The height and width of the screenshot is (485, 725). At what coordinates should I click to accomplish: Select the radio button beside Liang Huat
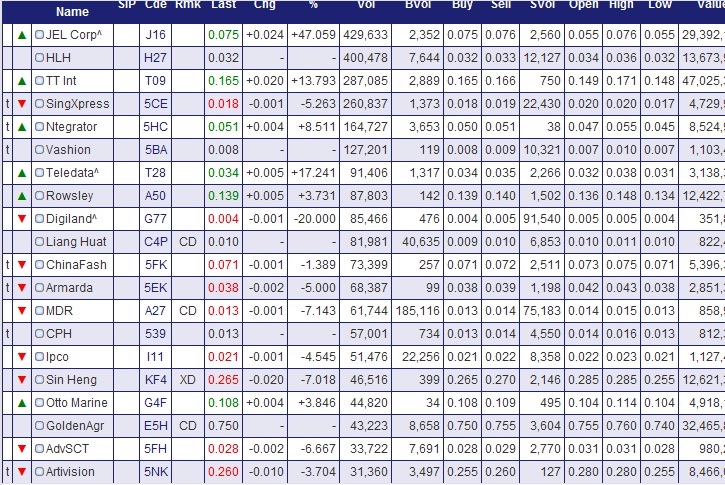[x=40, y=242]
